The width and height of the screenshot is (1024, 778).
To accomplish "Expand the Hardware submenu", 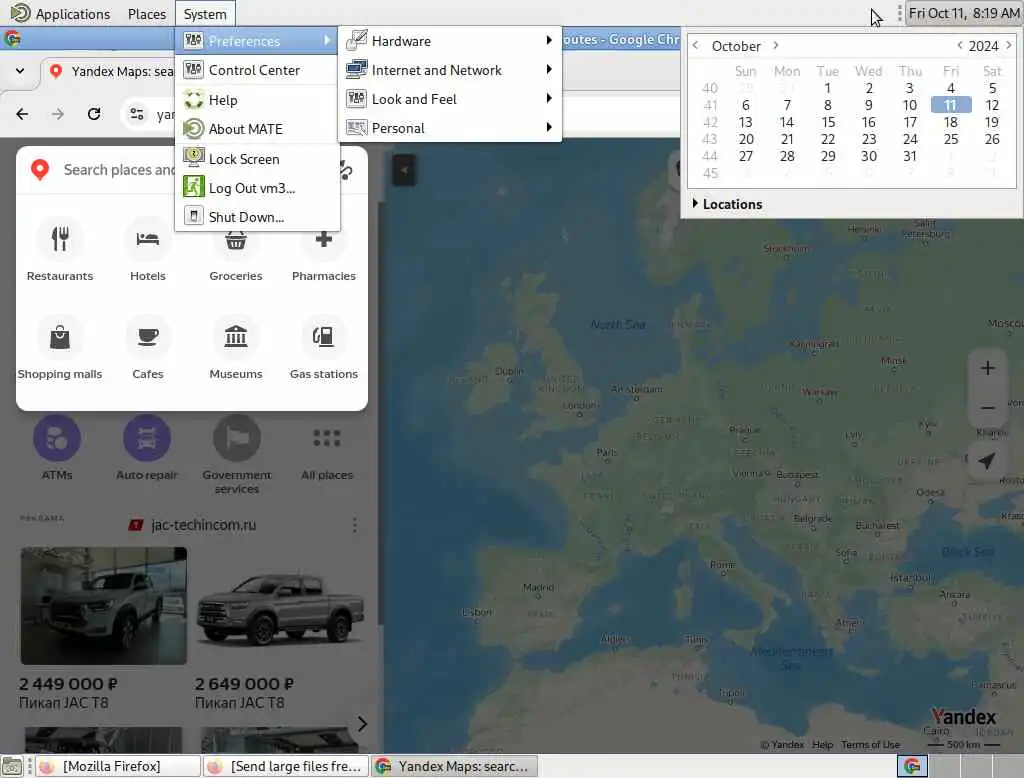I will pyautogui.click(x=449, y=41).
